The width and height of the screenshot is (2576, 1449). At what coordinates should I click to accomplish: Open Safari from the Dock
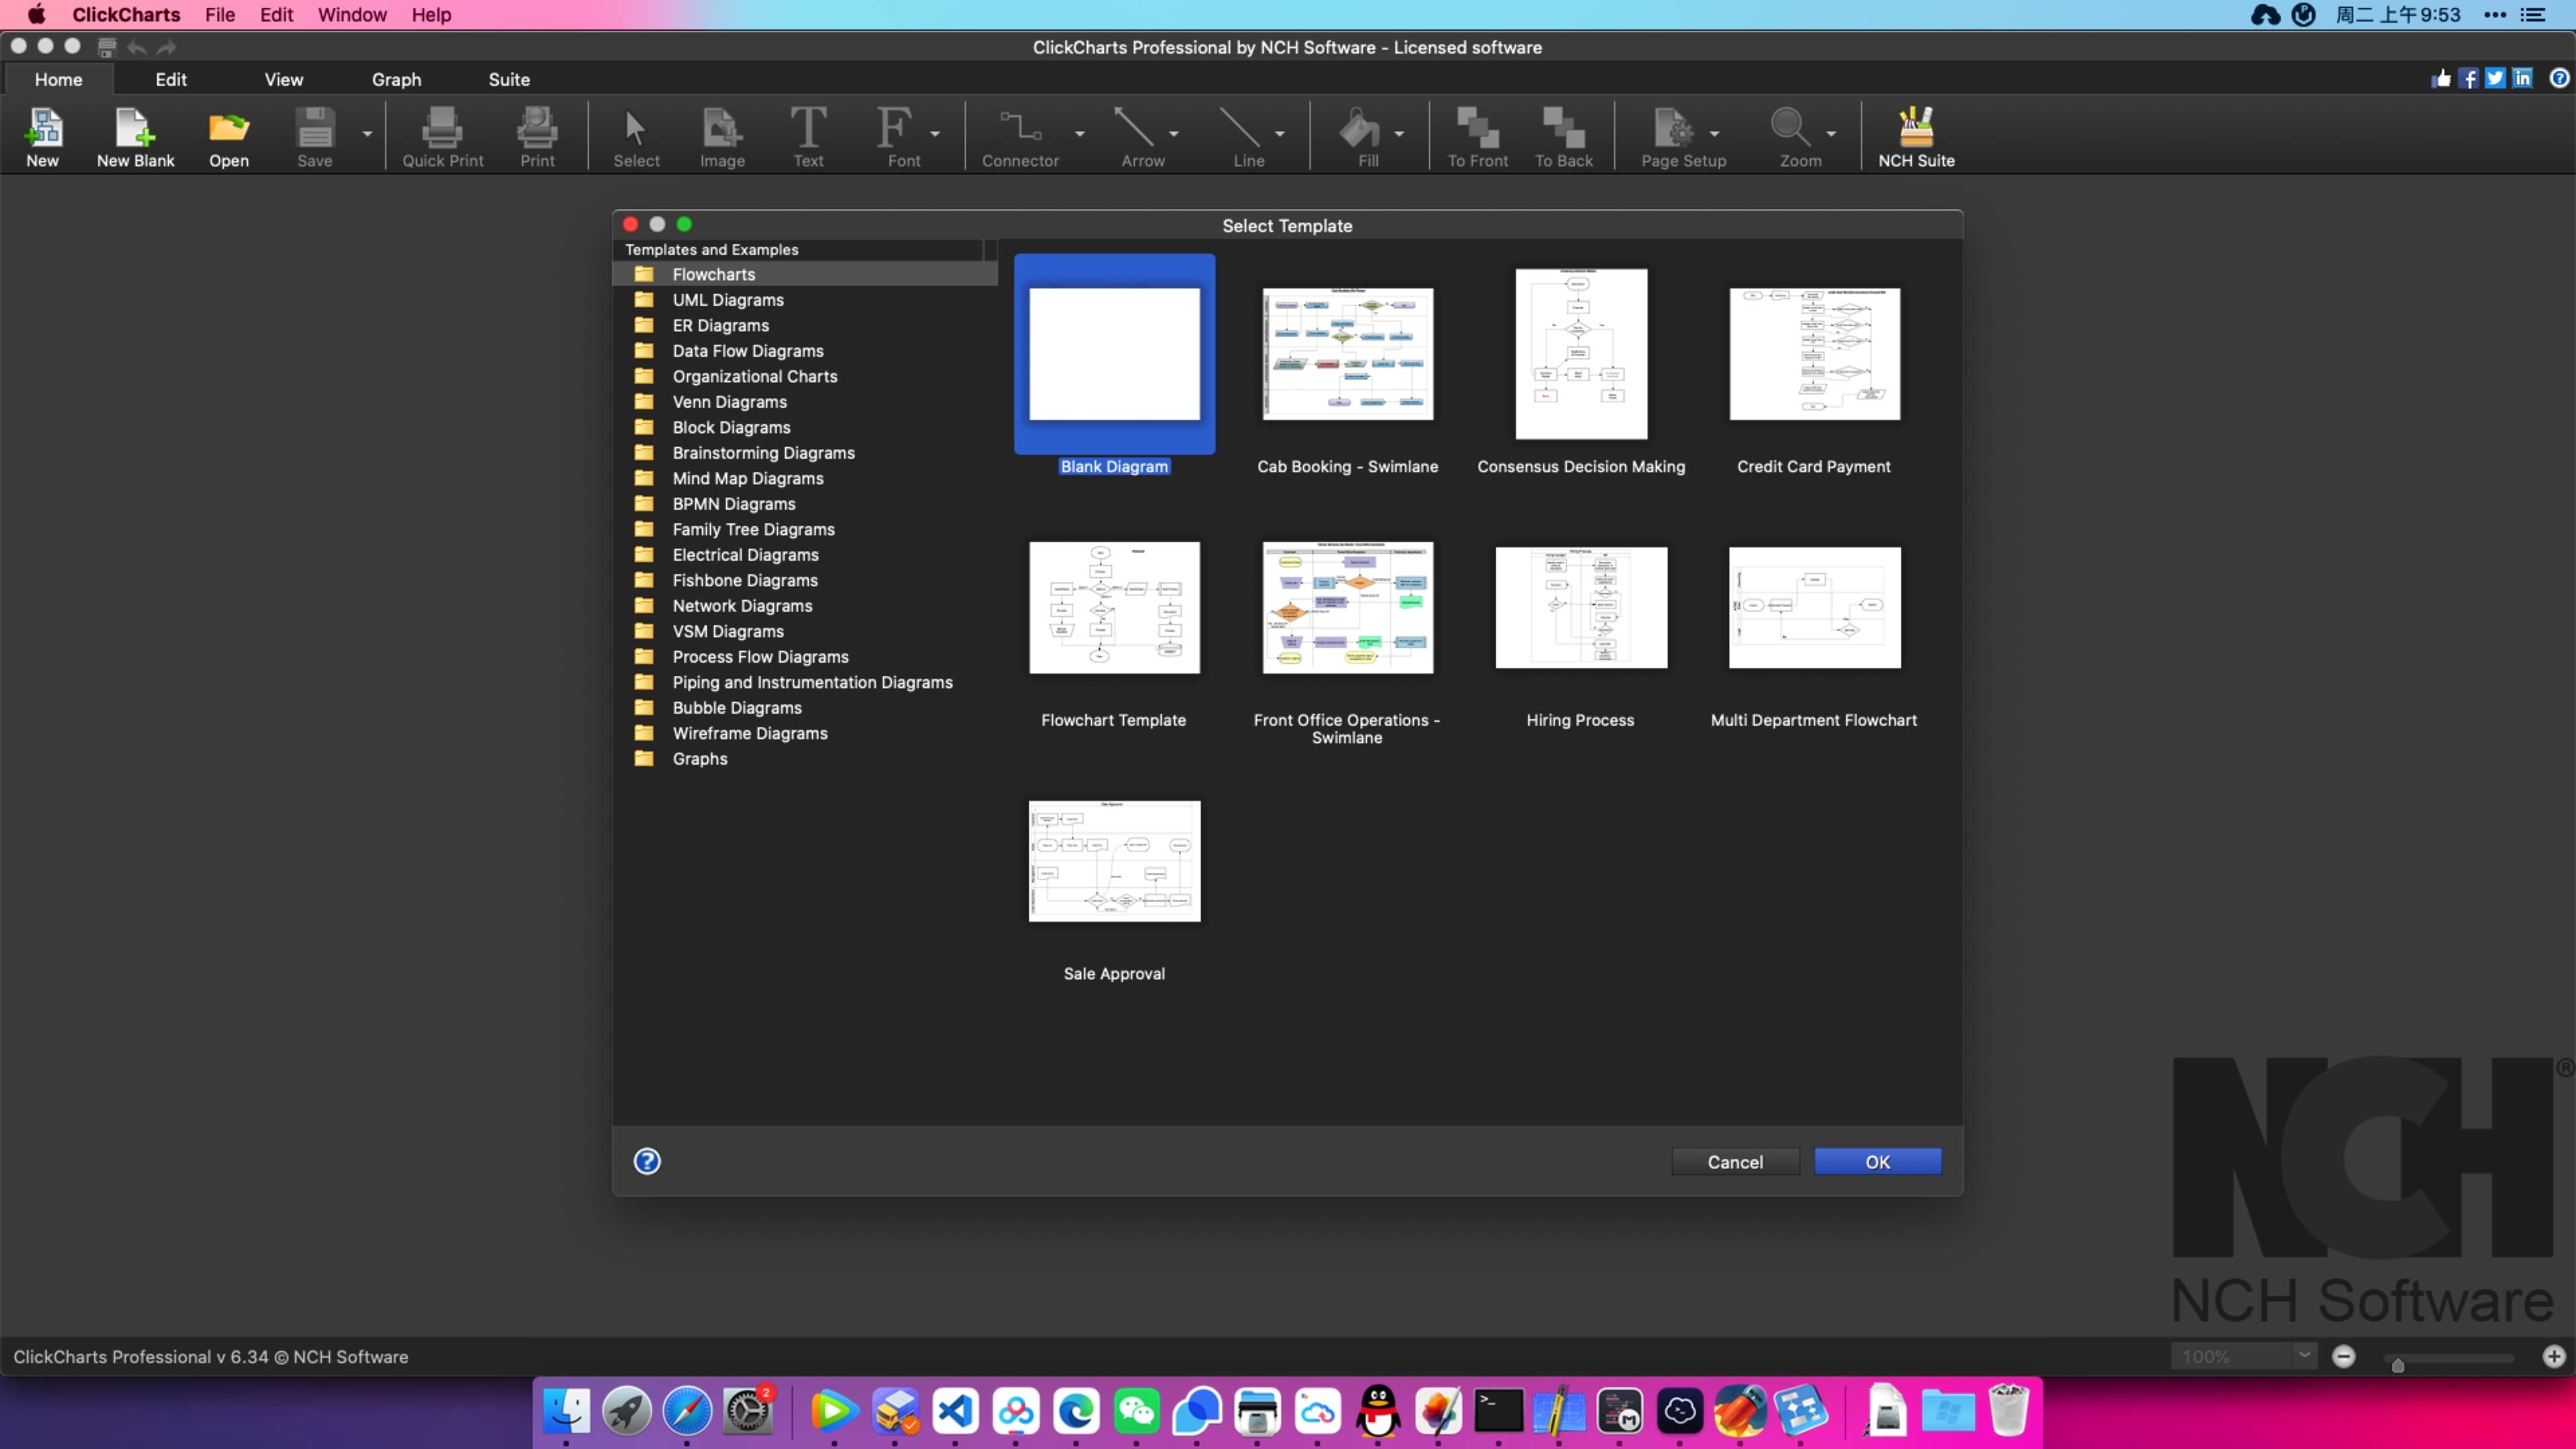tap(687, 1411)
